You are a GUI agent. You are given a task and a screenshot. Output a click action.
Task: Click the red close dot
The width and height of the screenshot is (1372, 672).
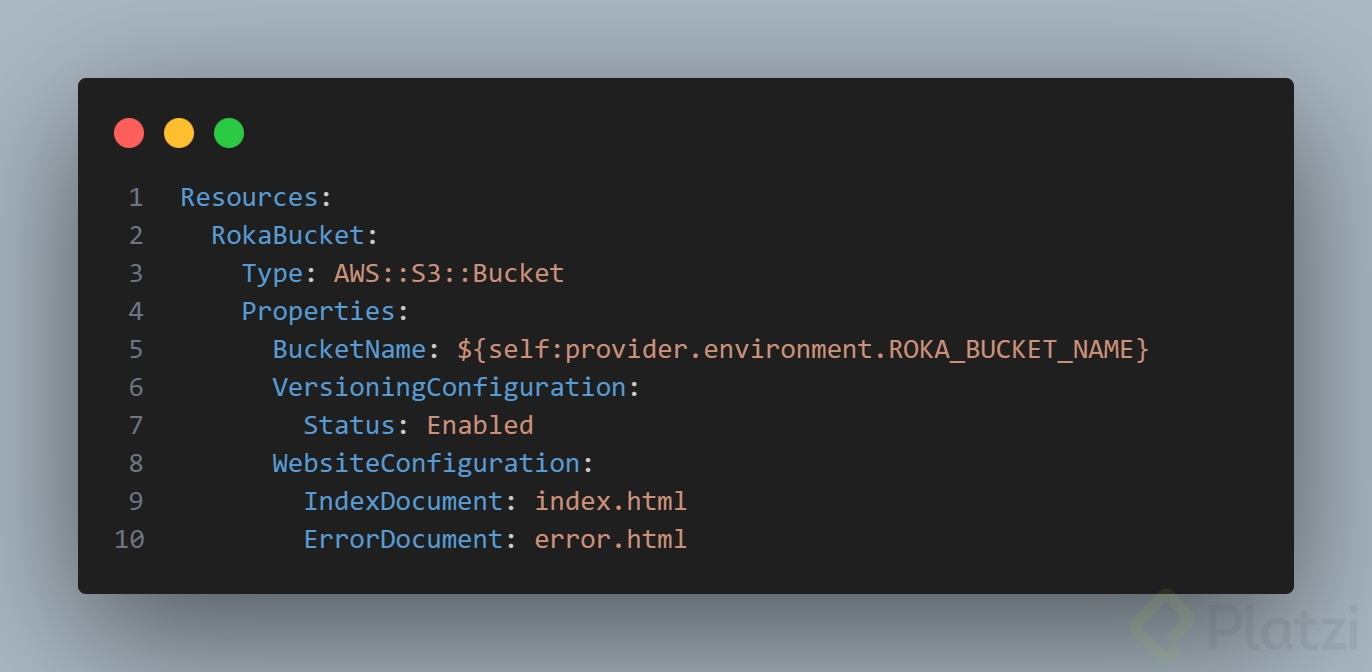tap(129, 133)
